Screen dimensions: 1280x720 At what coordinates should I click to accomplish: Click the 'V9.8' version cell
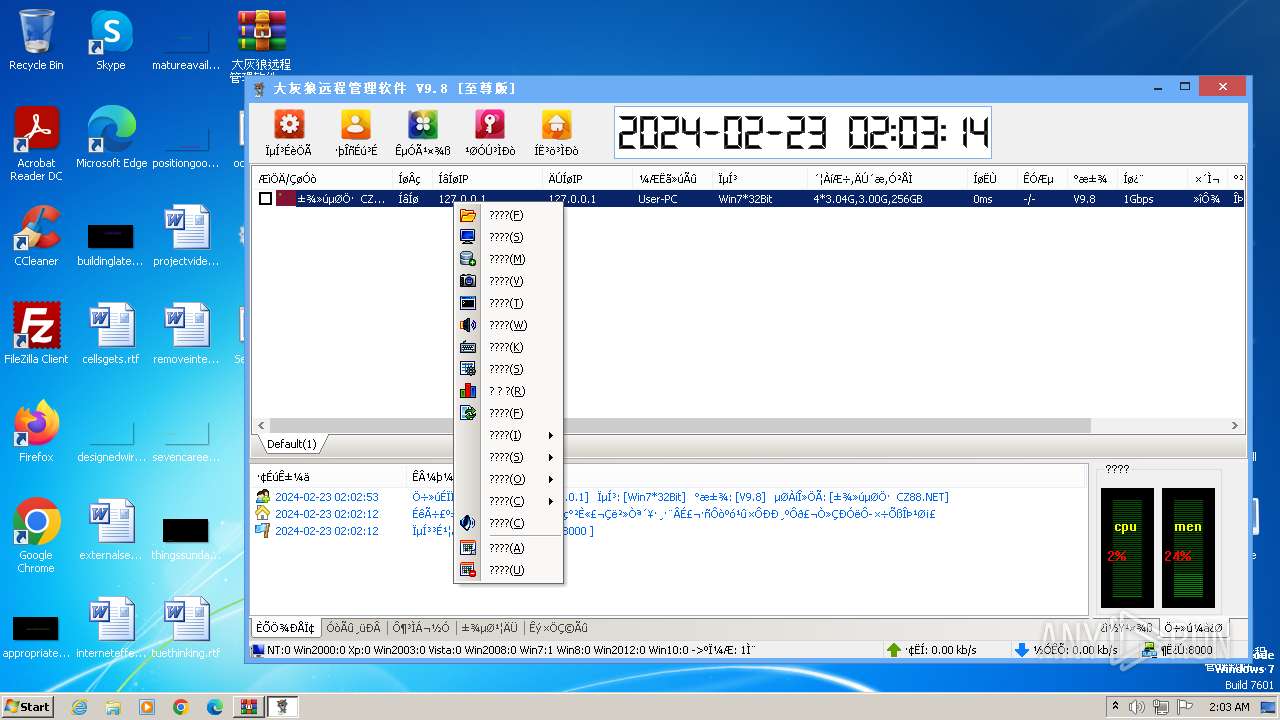pyautogui.click(x=1085, y=199)
